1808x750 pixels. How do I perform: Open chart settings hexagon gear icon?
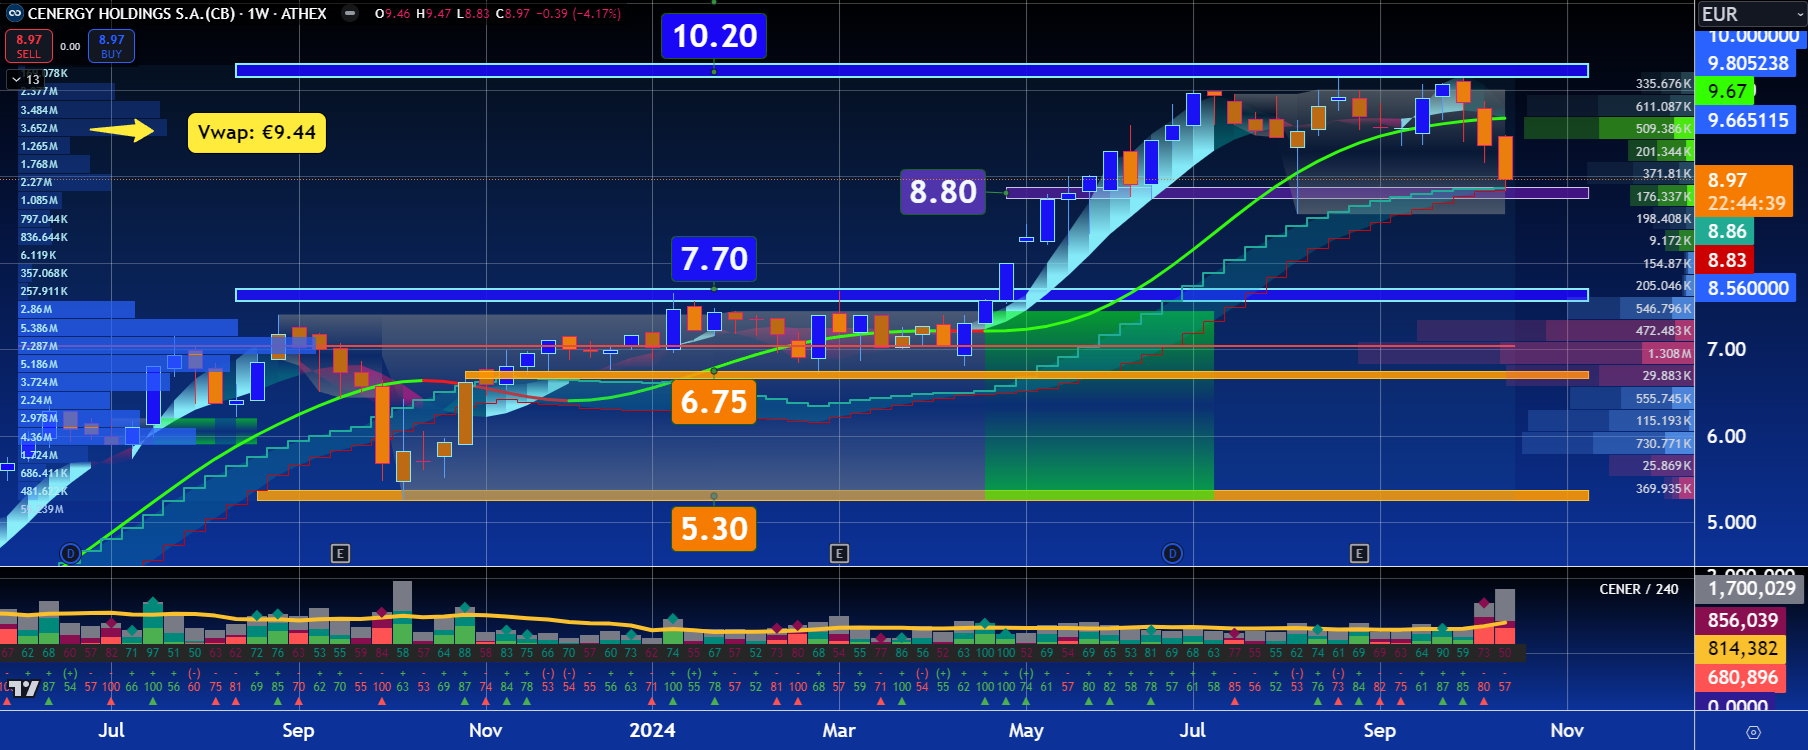click(x=1753, y=732)
